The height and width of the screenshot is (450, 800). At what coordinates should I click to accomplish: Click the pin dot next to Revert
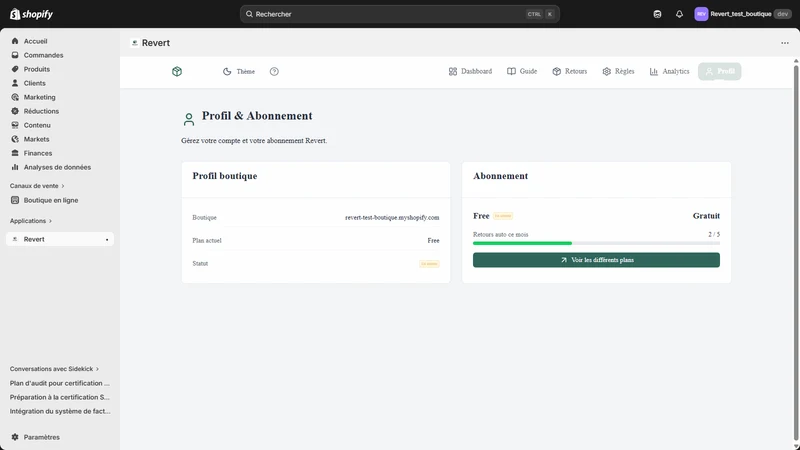pos(107,240)
